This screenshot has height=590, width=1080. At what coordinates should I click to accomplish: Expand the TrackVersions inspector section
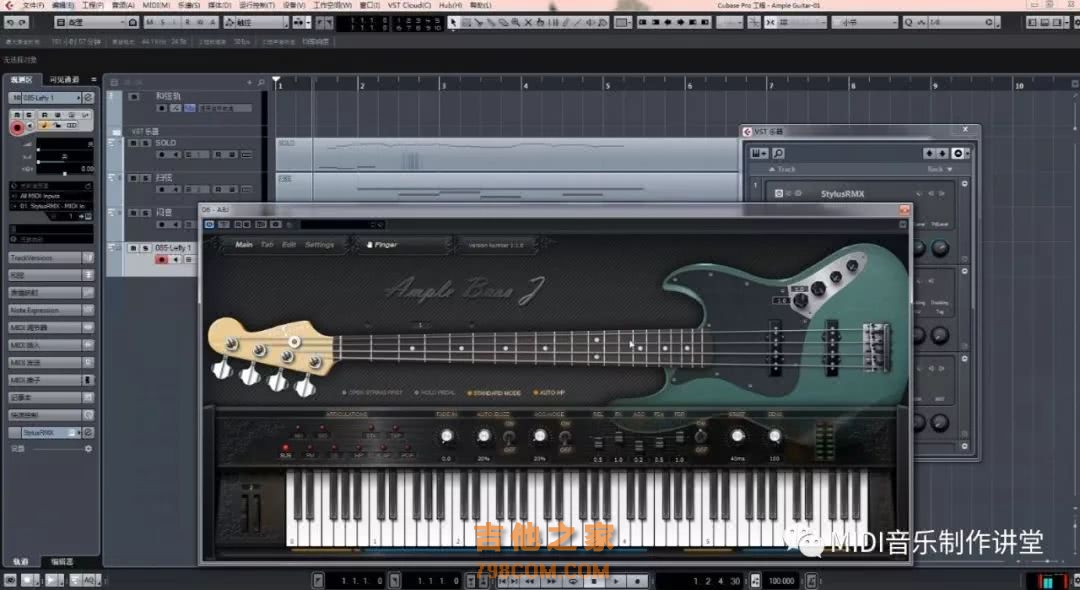(x=51, y=257)
